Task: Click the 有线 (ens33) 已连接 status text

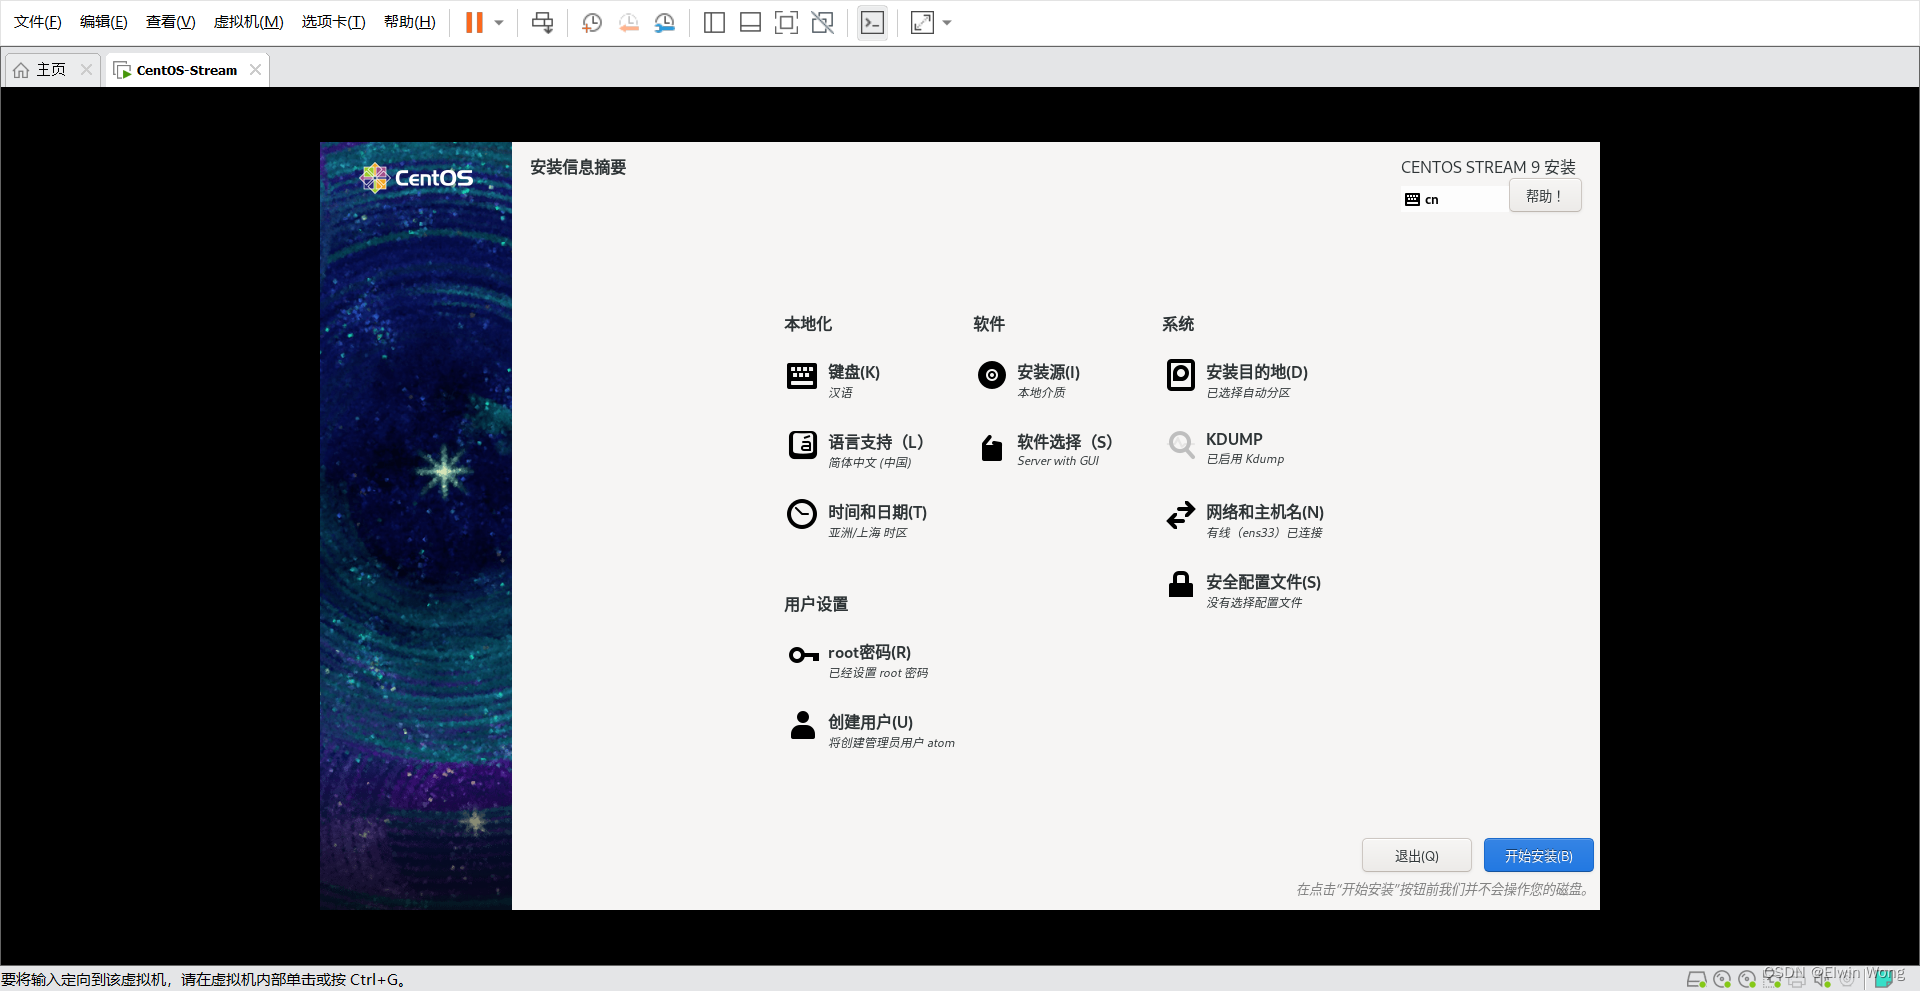Action: pos(1264,533)
